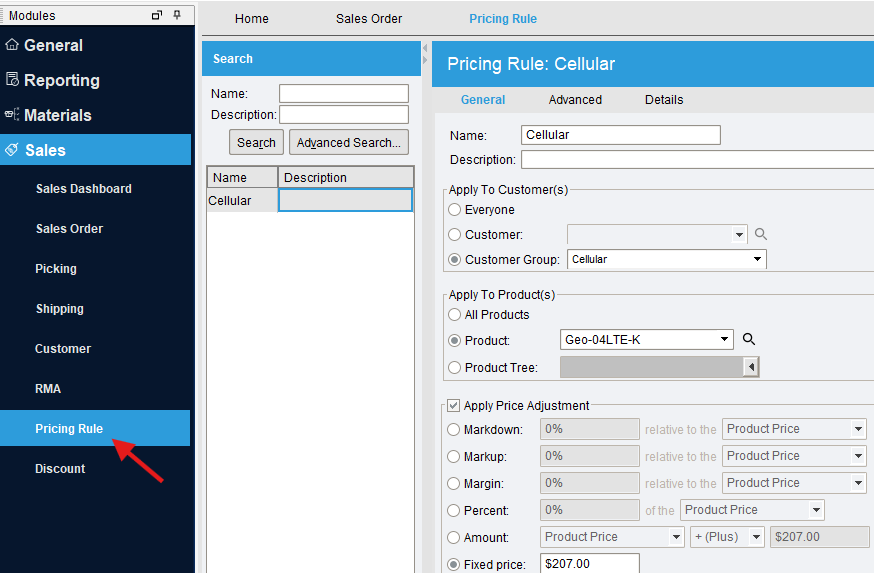Open the Details sub-tab

(664, 100)
